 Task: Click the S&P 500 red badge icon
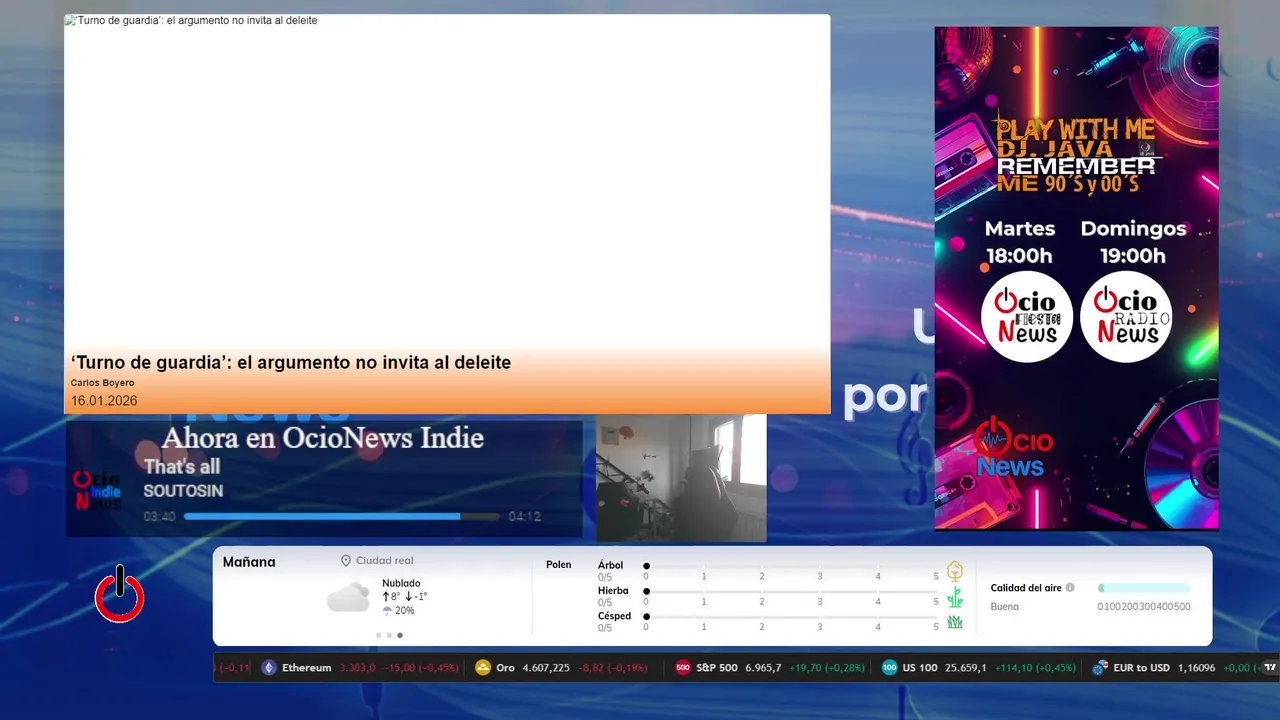click(683, 667)
